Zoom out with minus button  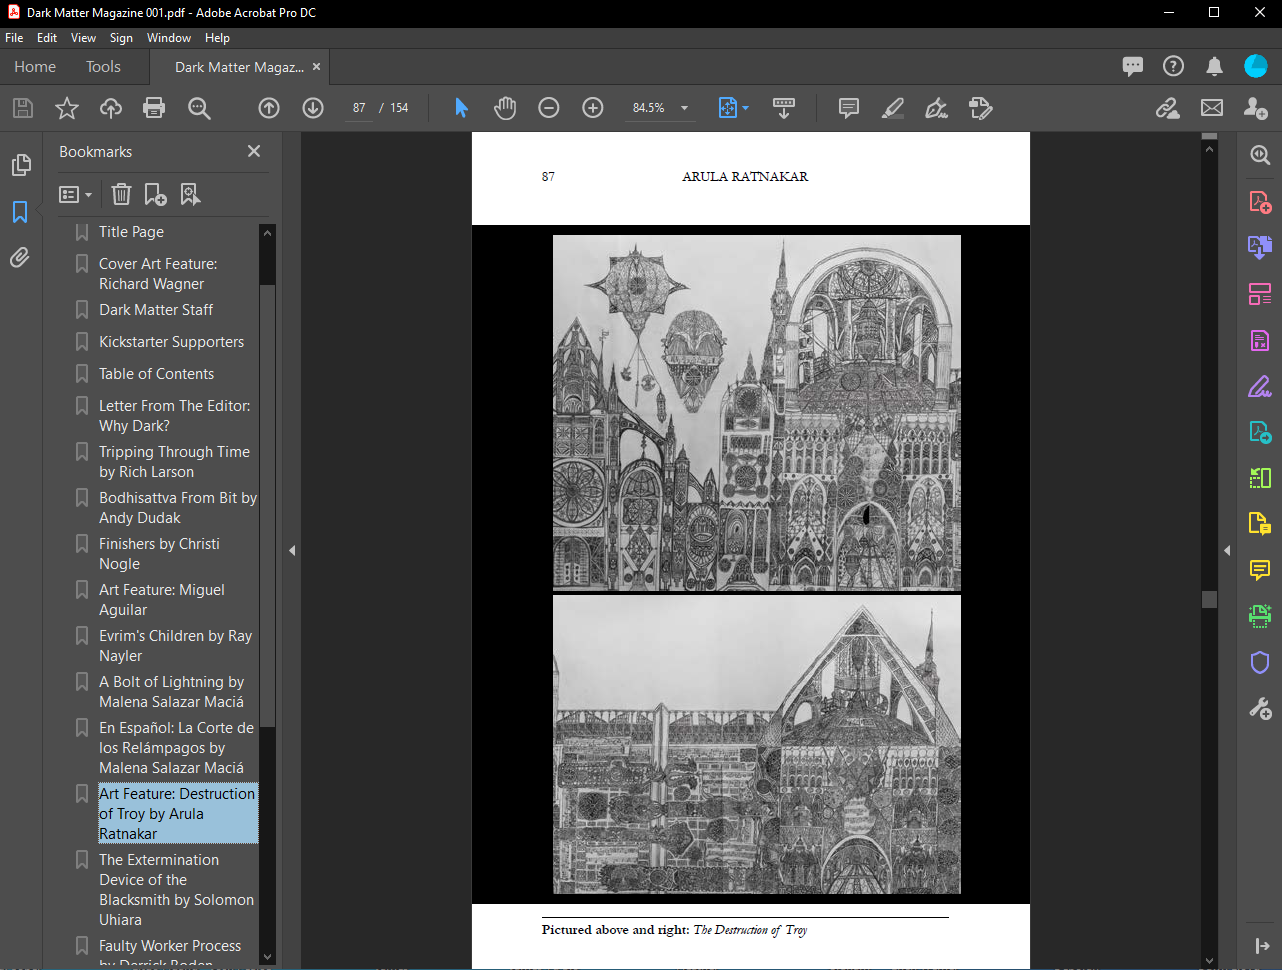(549, 108)
